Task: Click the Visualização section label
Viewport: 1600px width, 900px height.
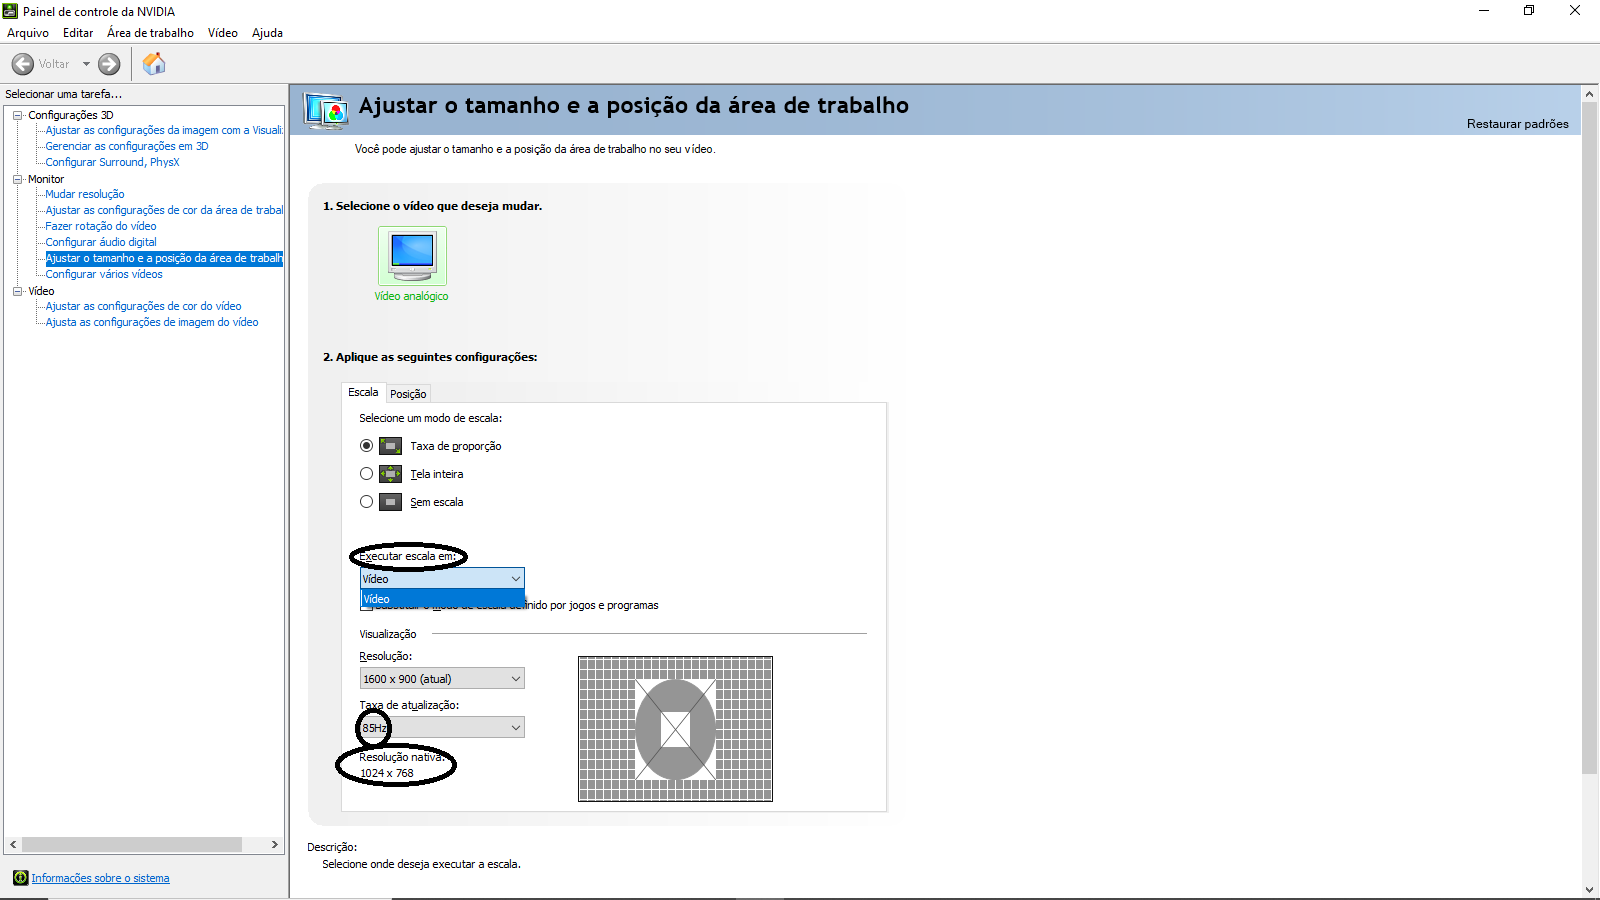Action: [388, 634]
